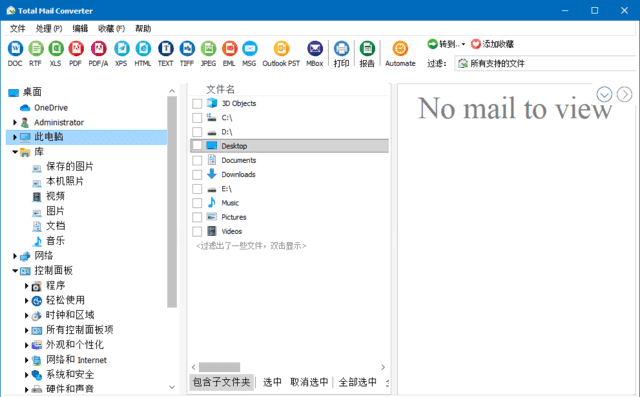This screenshot has width=640, height=397.
Task: Expand the Administrator tree node
Action: click(15, 122)
